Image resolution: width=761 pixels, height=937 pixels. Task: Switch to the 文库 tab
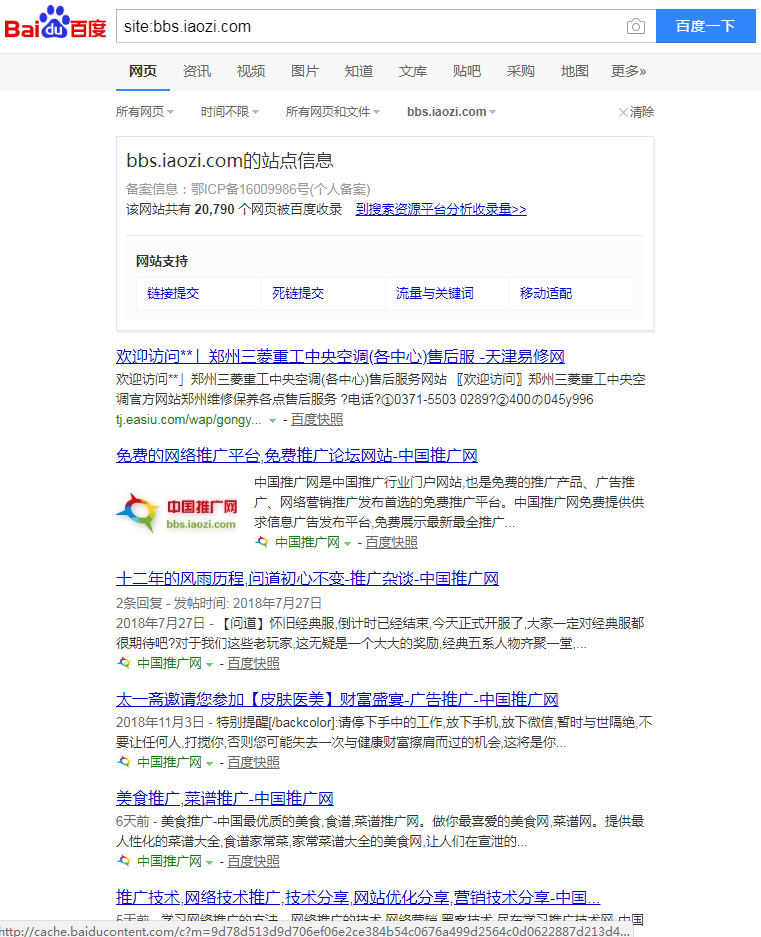412,71
